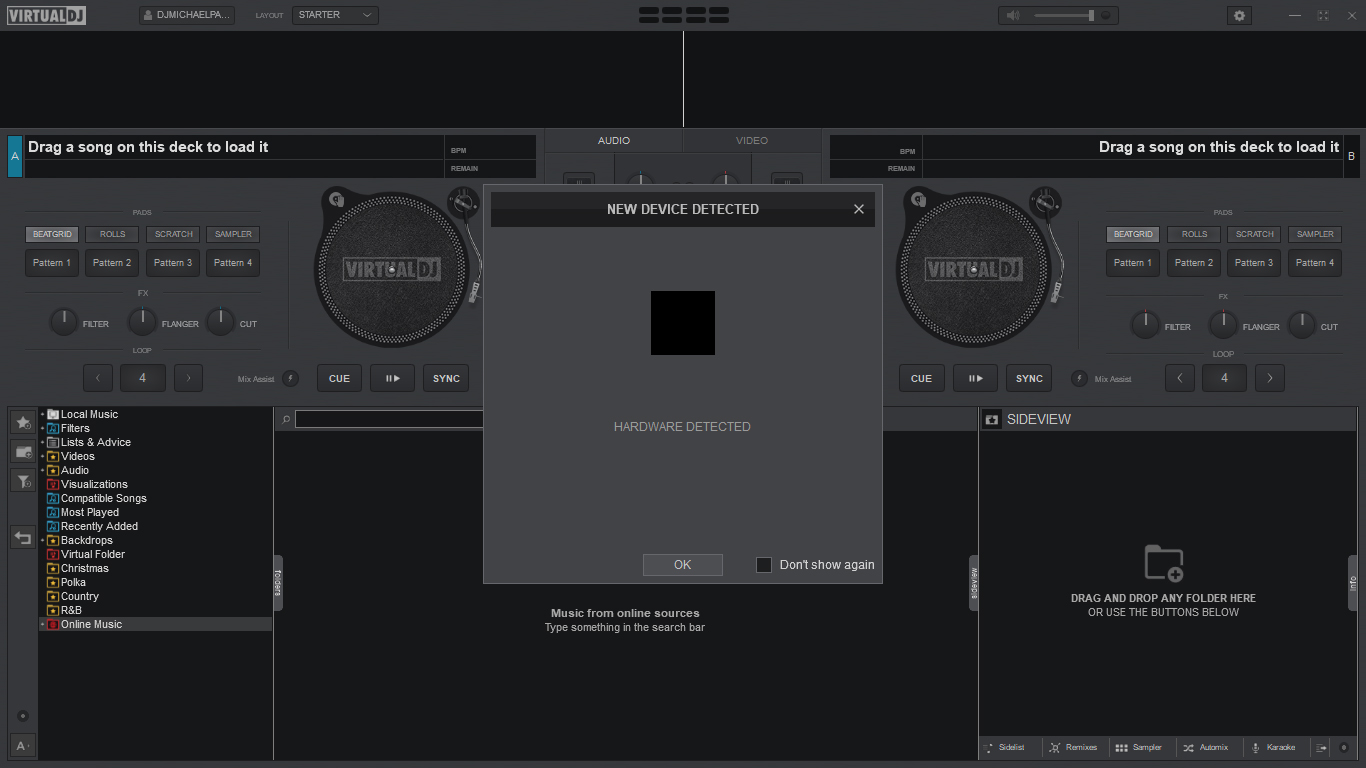
Task: Trigger Pattern 4 pad on deck B
Action: (1315, 263)
